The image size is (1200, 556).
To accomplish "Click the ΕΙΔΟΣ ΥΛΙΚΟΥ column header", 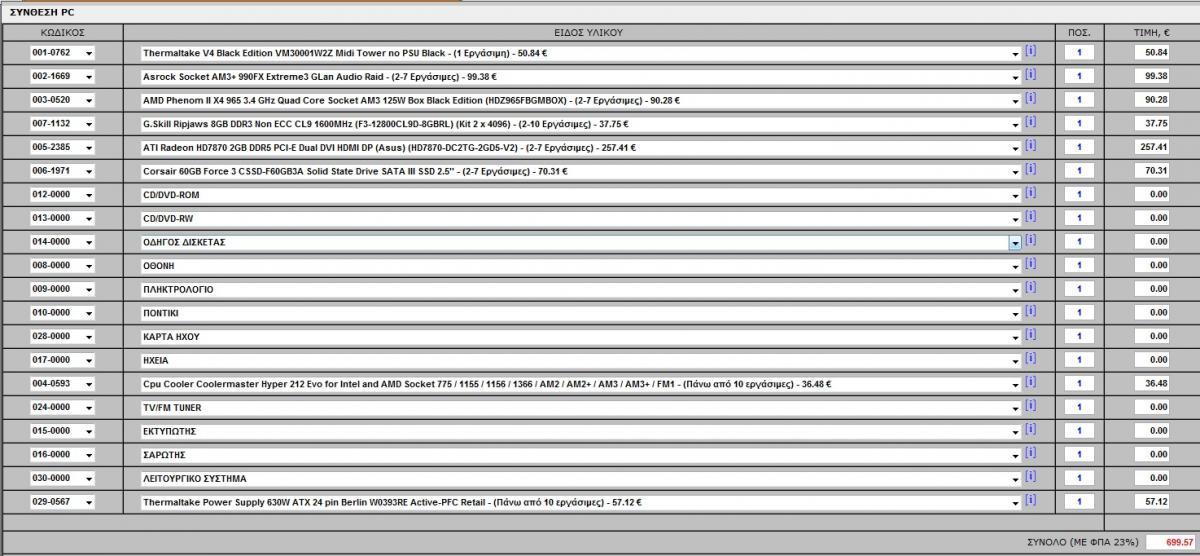I will tap(589, 32).
